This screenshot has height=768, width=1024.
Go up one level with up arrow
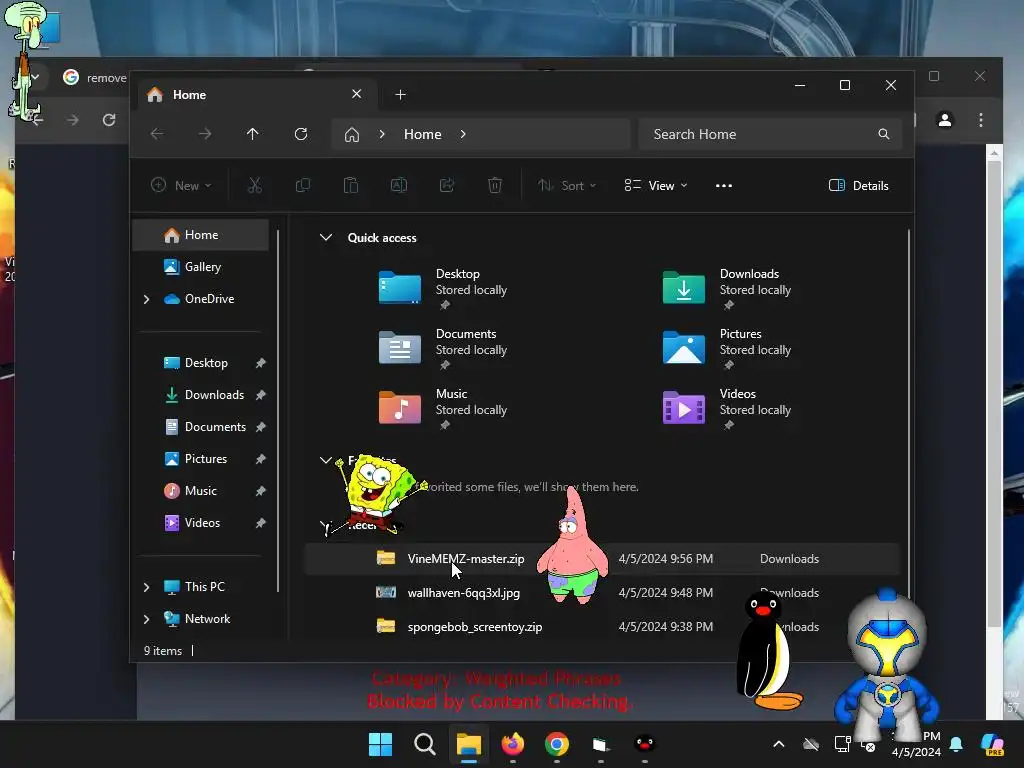253,134
